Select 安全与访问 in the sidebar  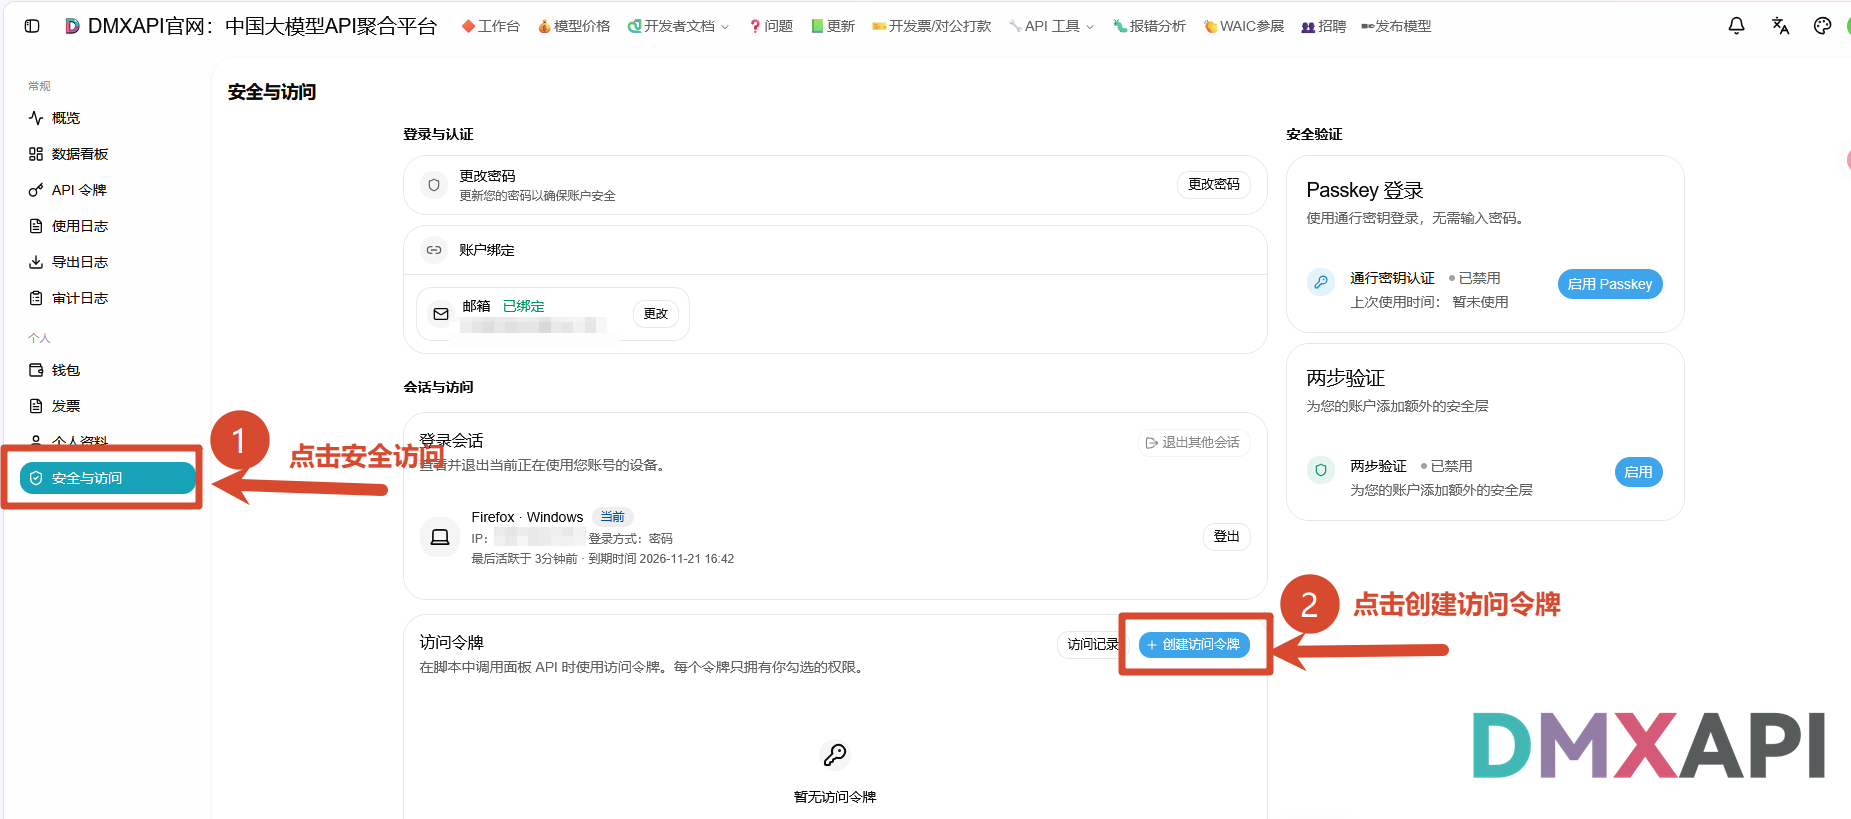(107, 478)
